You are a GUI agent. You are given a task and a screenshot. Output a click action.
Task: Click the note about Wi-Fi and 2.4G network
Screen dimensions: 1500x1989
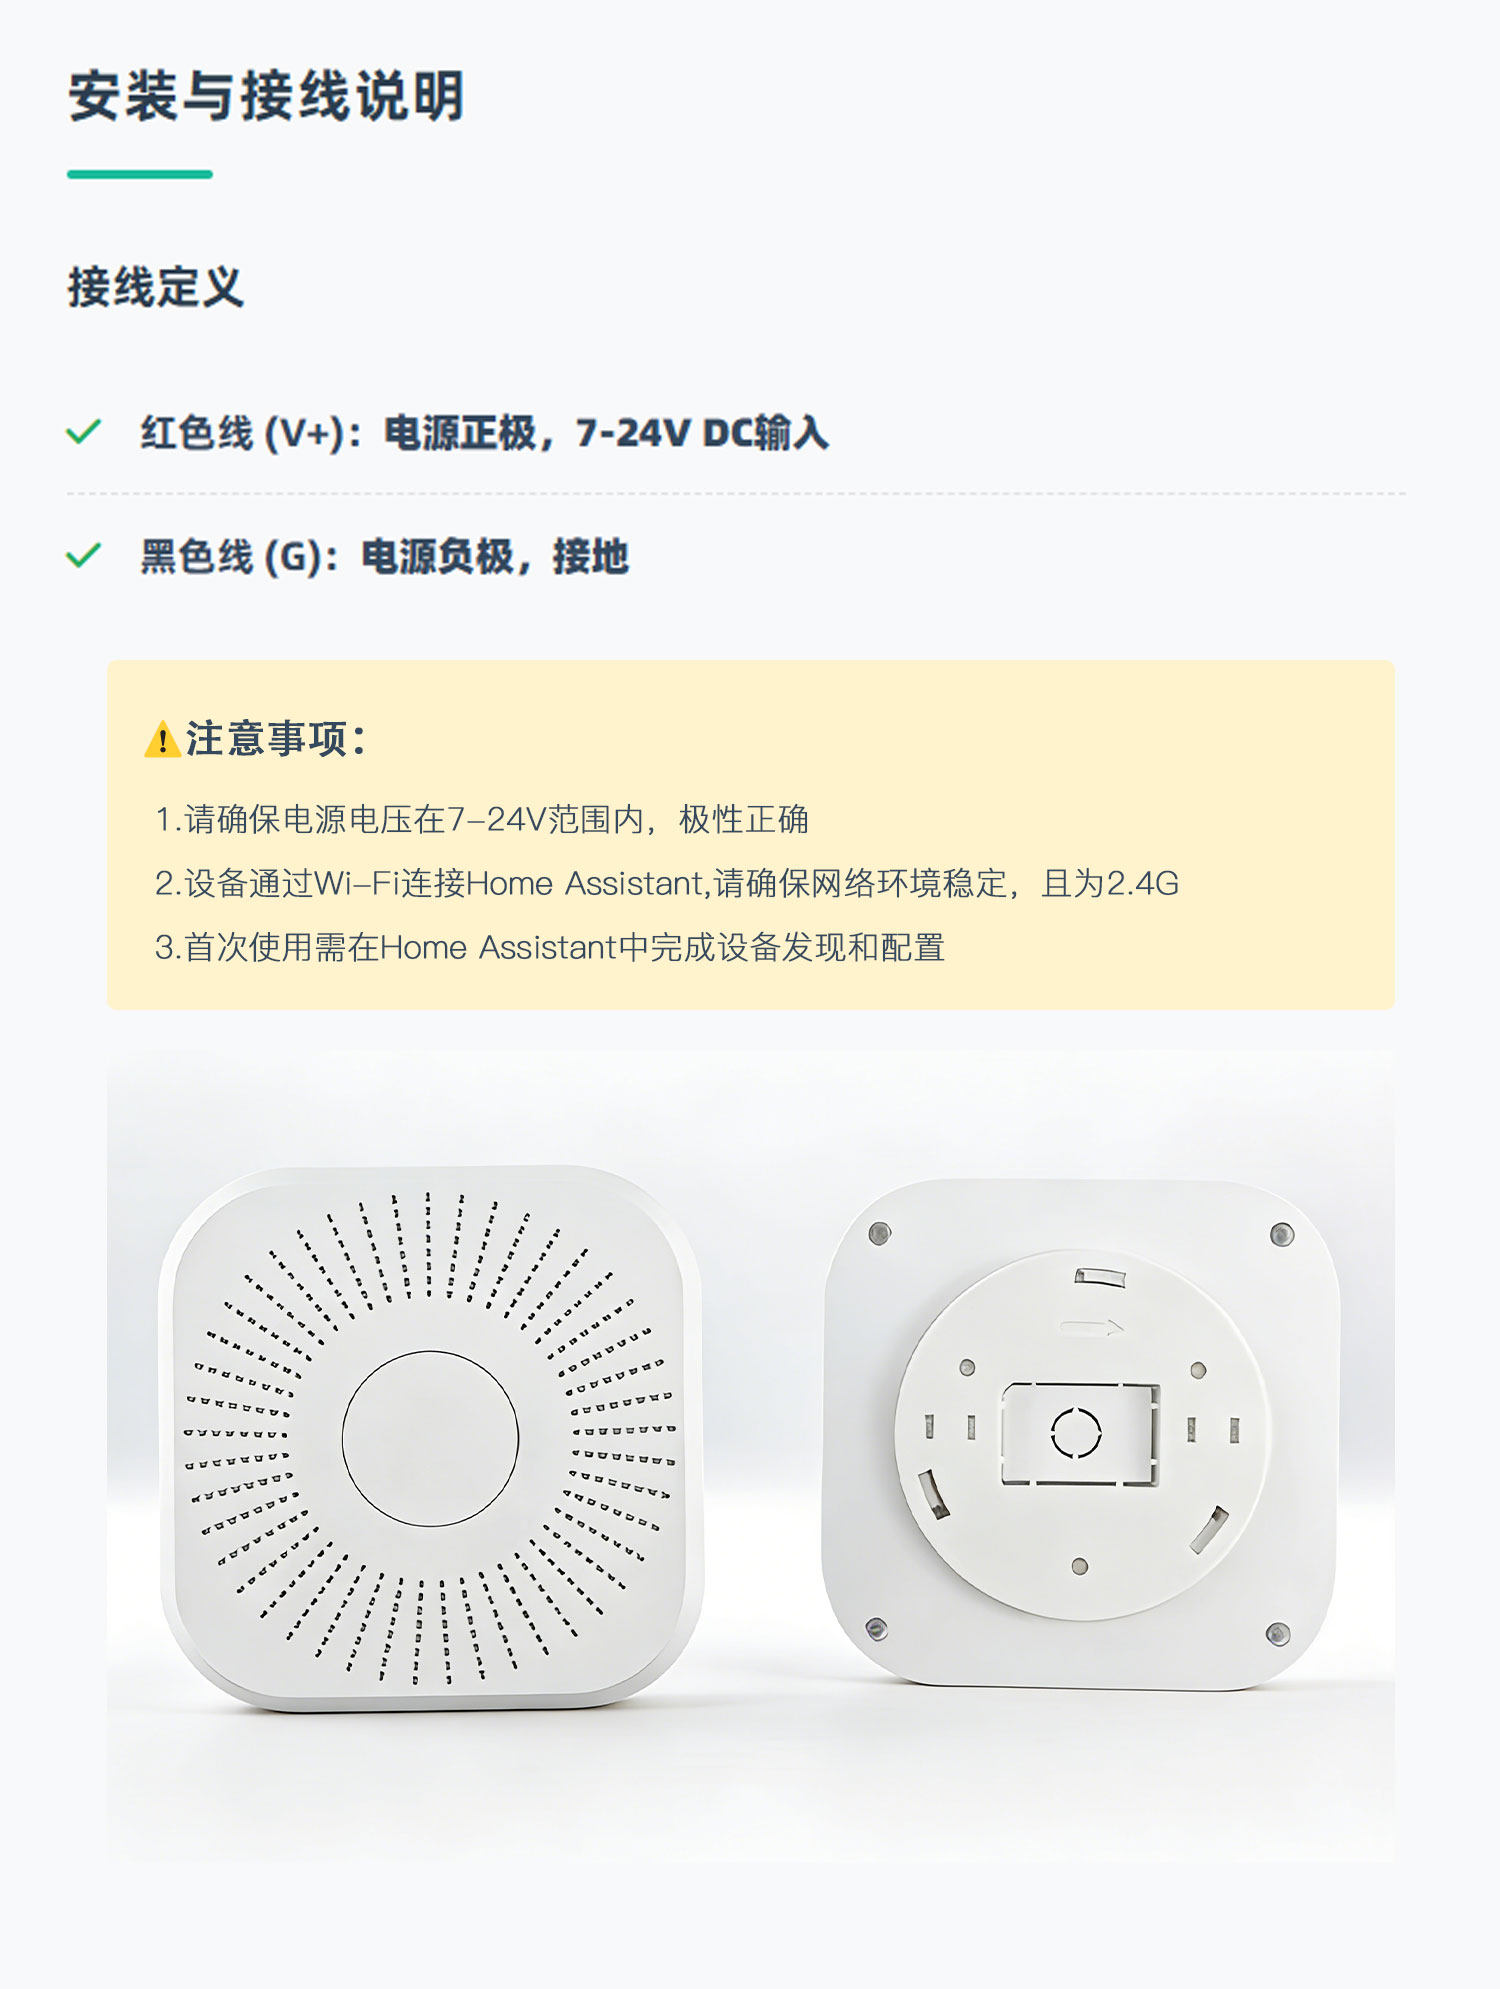[667, 884]
